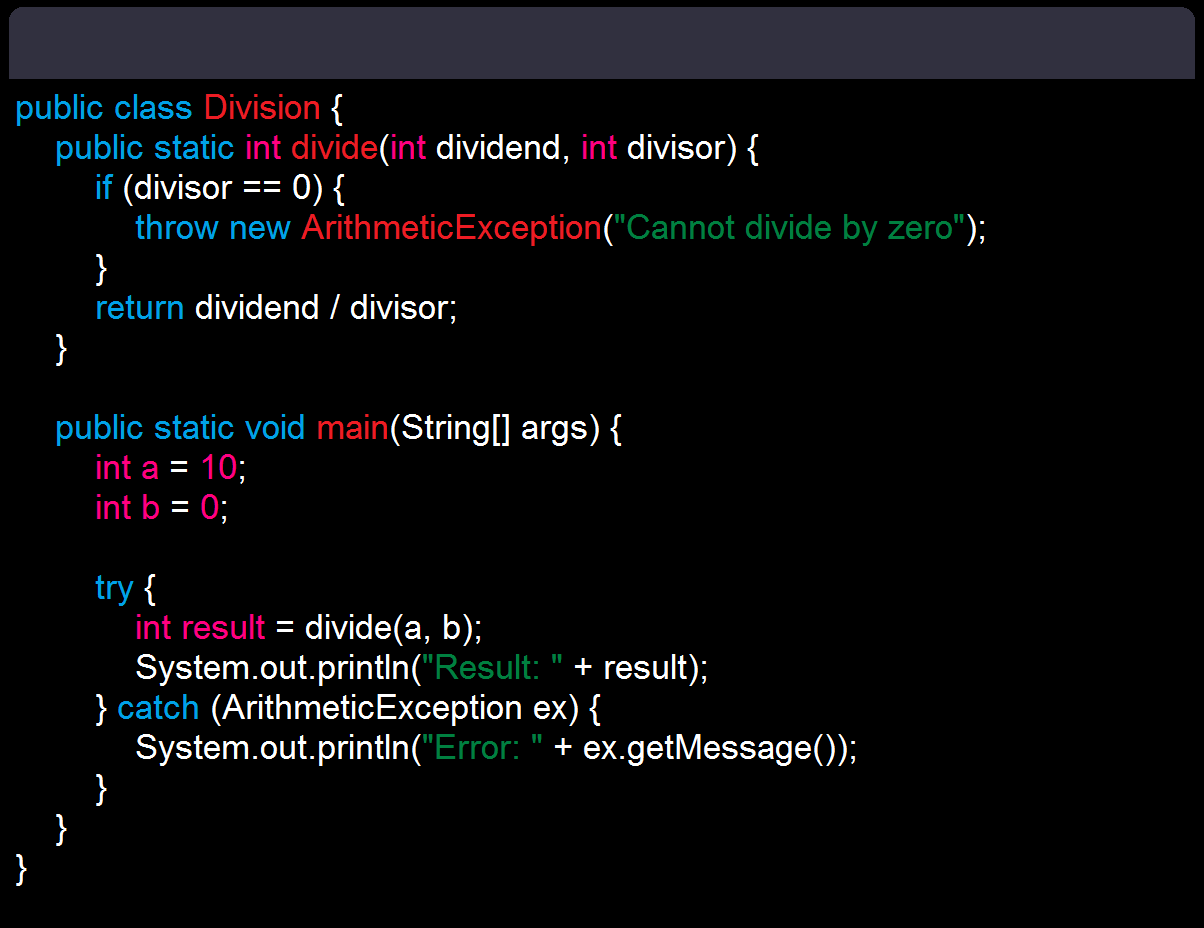Click the "int a" declaration

[127, 468]
